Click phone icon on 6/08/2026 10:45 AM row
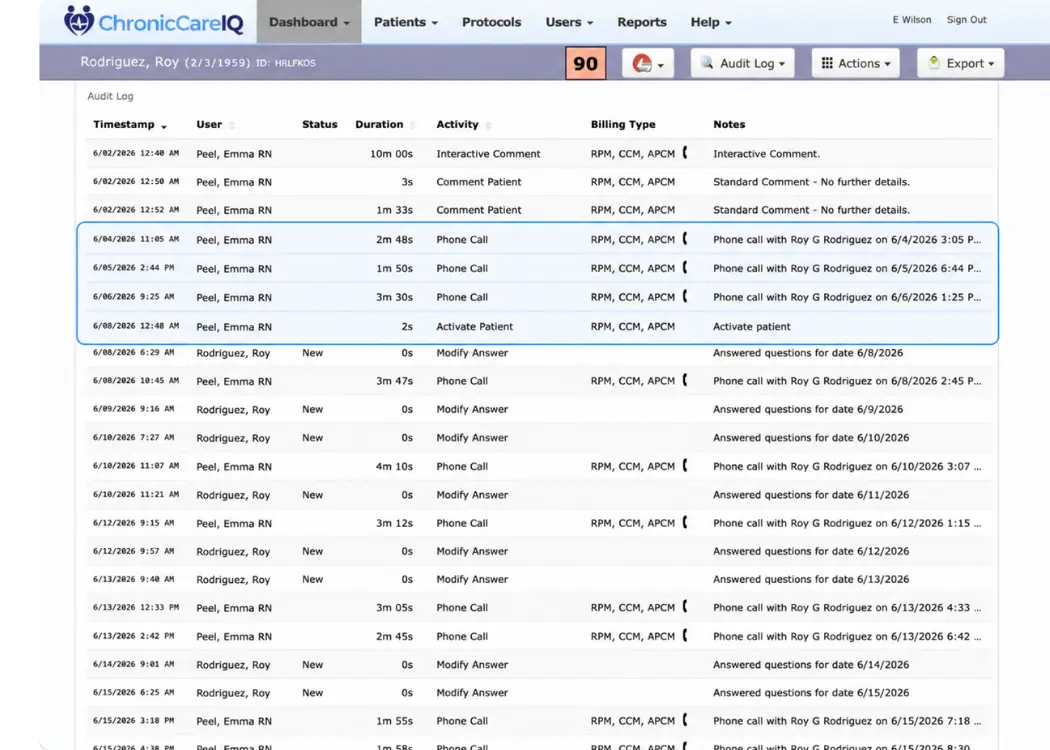1050x750 pixels. coord(684,380)
